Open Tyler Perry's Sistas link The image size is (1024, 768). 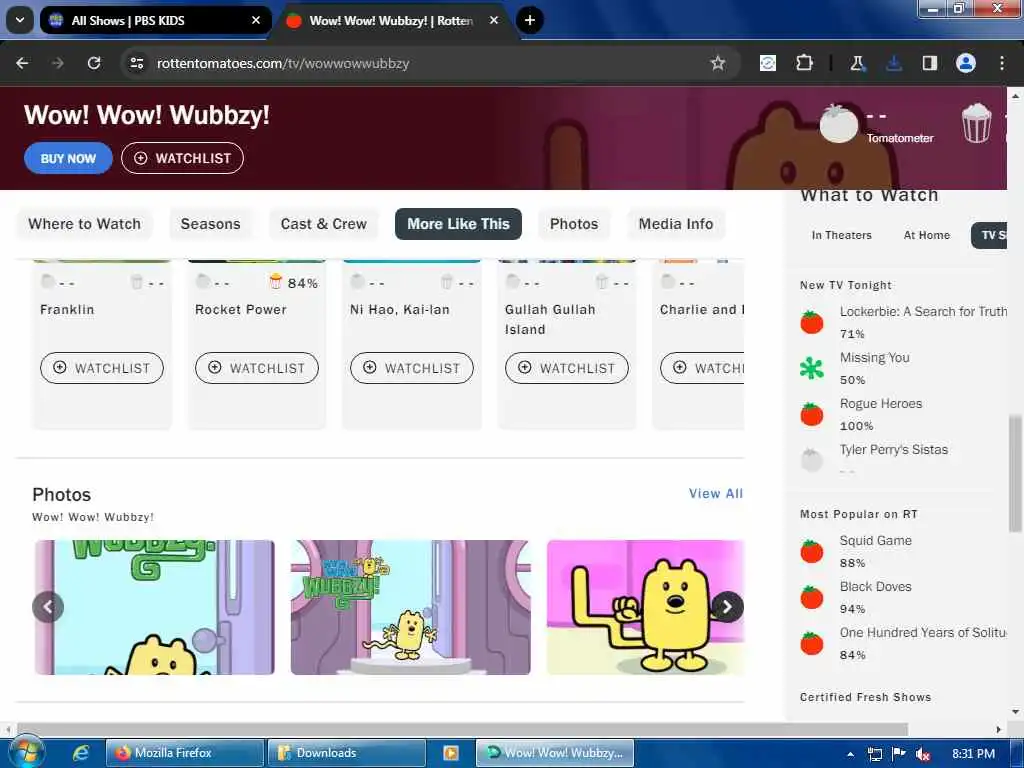893,449
